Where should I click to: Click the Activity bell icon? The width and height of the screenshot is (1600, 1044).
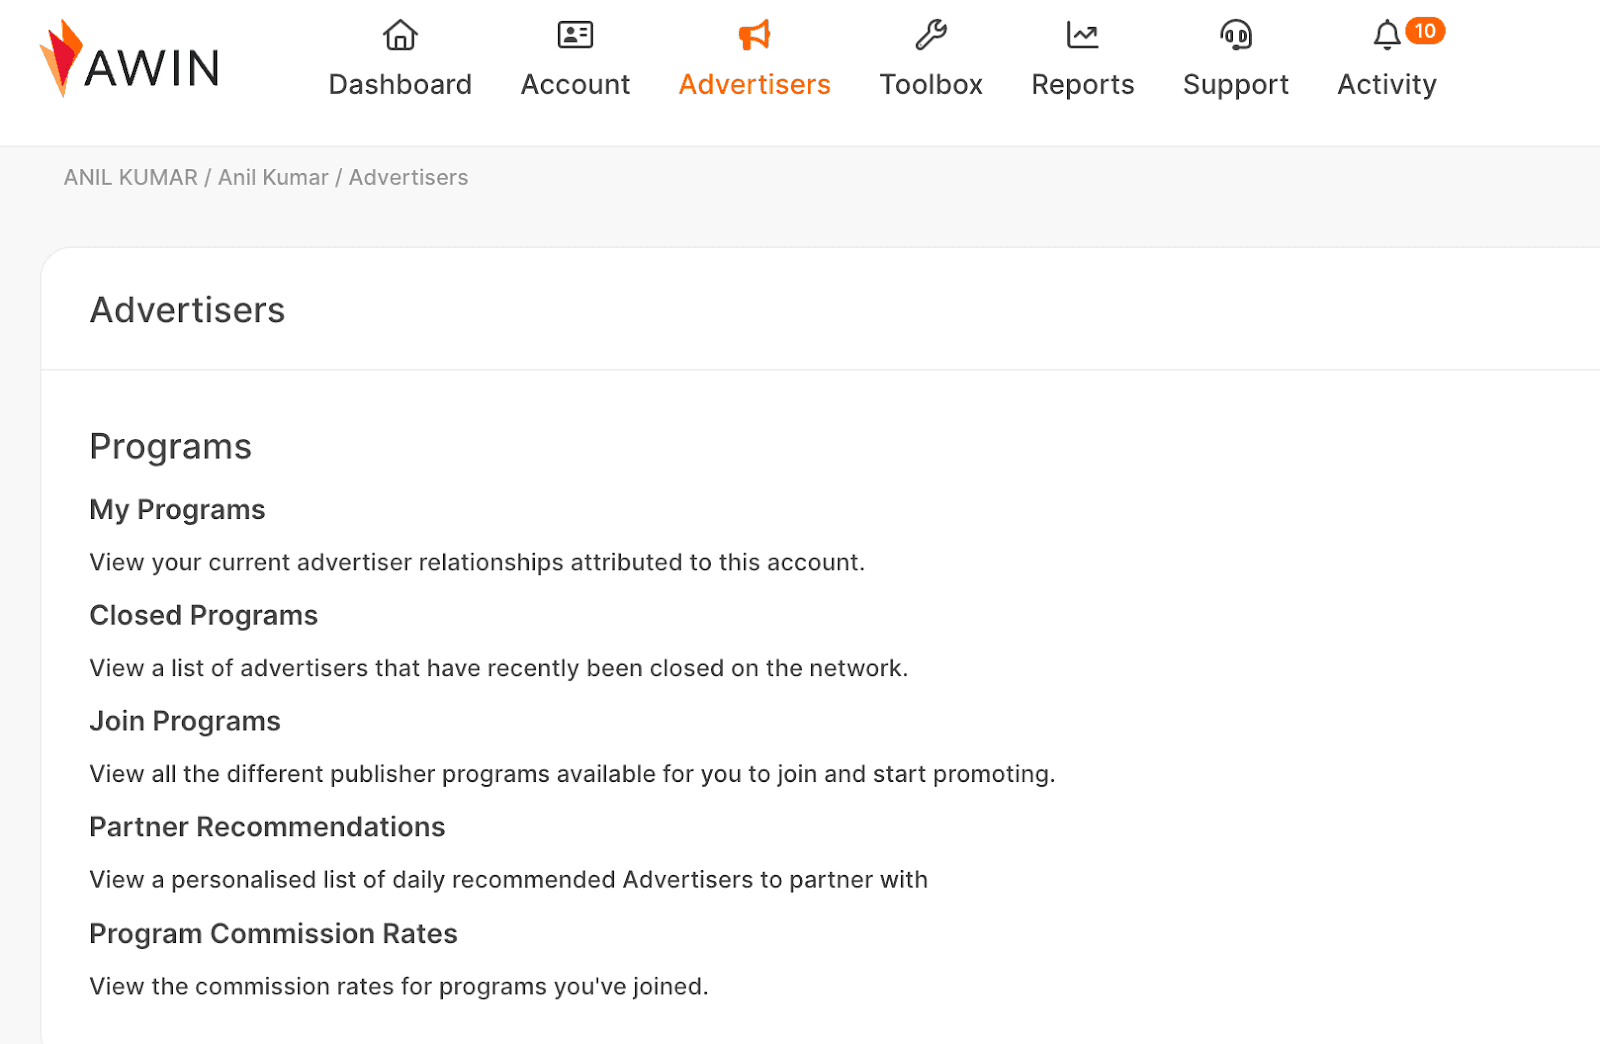pyautogui.click(x=1386, y=36)
